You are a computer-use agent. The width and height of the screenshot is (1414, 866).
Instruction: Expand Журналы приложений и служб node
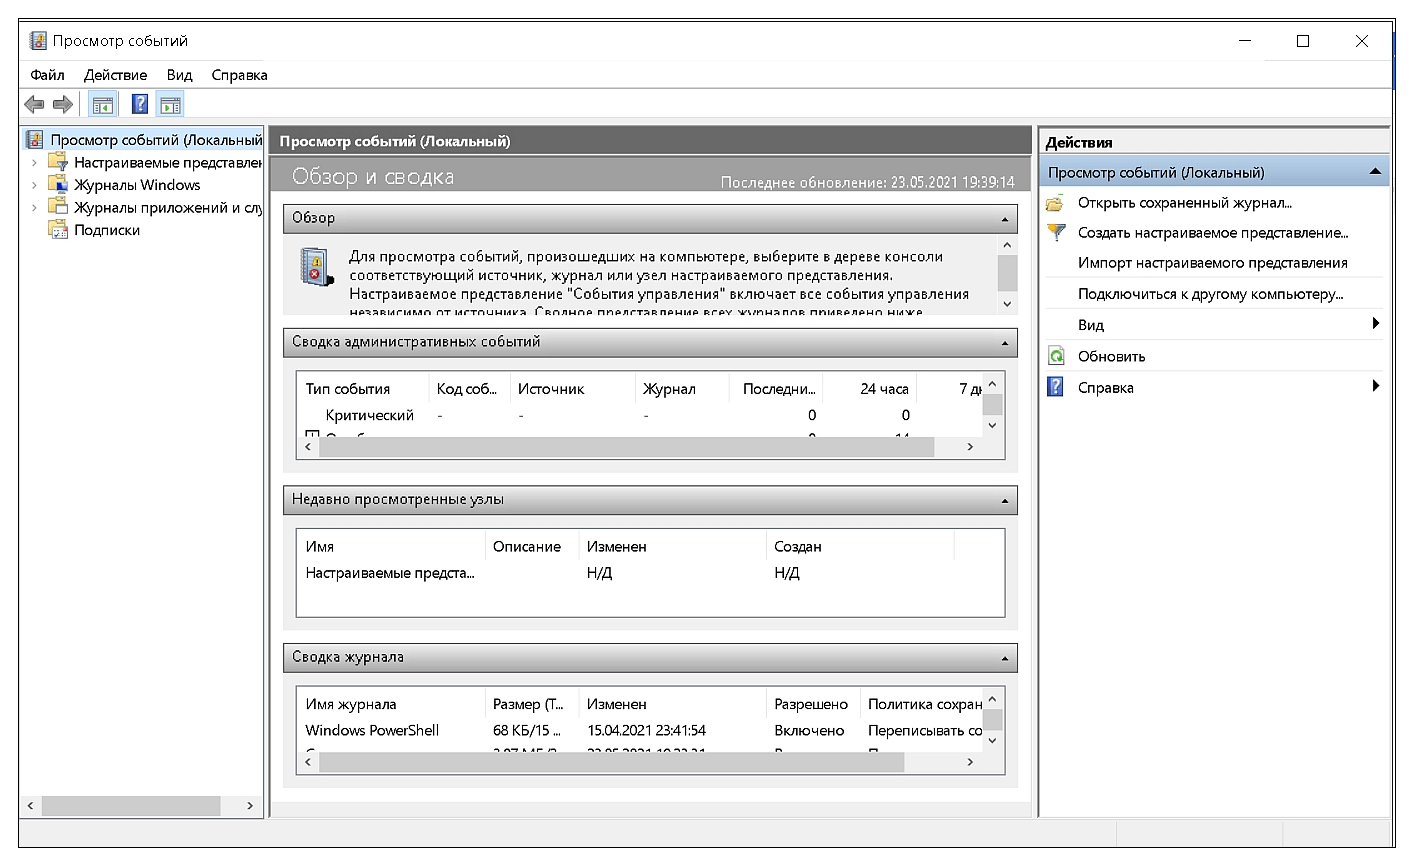click(x=34, y=208)
